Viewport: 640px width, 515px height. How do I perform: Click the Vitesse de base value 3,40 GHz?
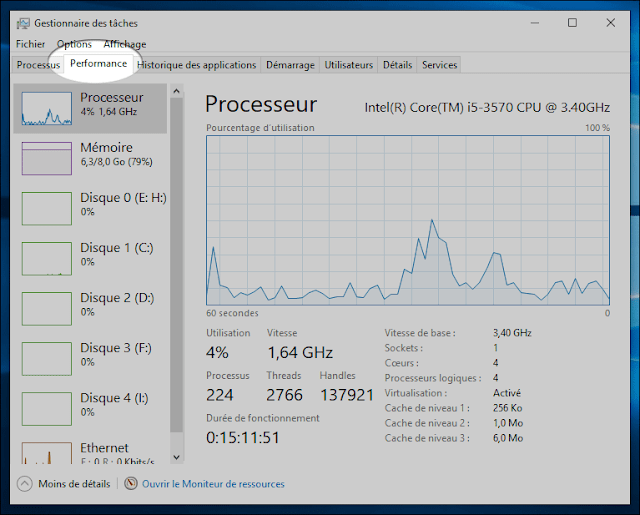pyautogui.click(x=512, y=333)
